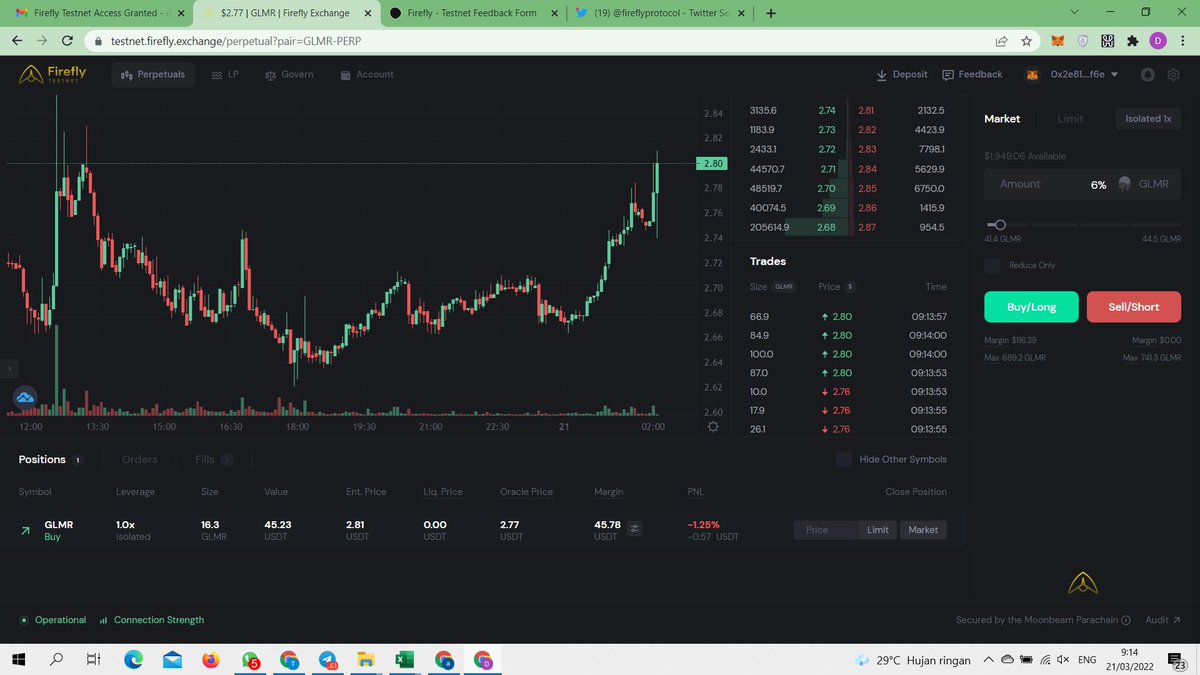
Task: Open browser Extensions puzzle icon
Action: point(1132,41)
